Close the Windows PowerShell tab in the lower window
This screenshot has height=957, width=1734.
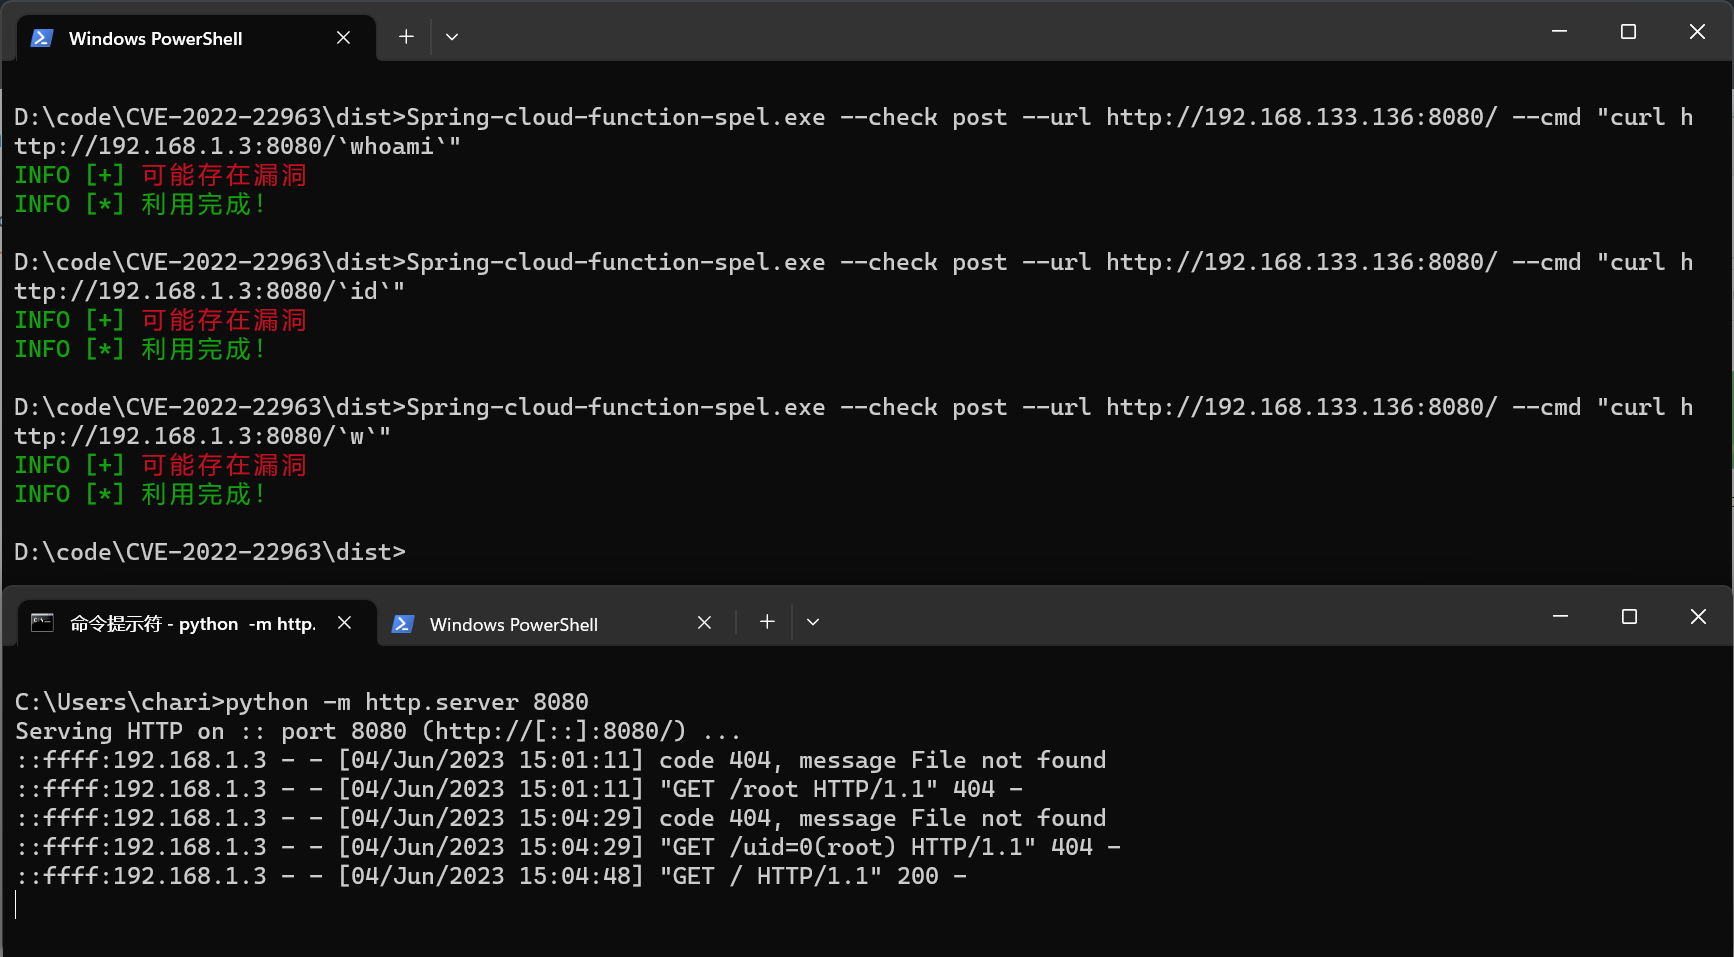point(704,623)
